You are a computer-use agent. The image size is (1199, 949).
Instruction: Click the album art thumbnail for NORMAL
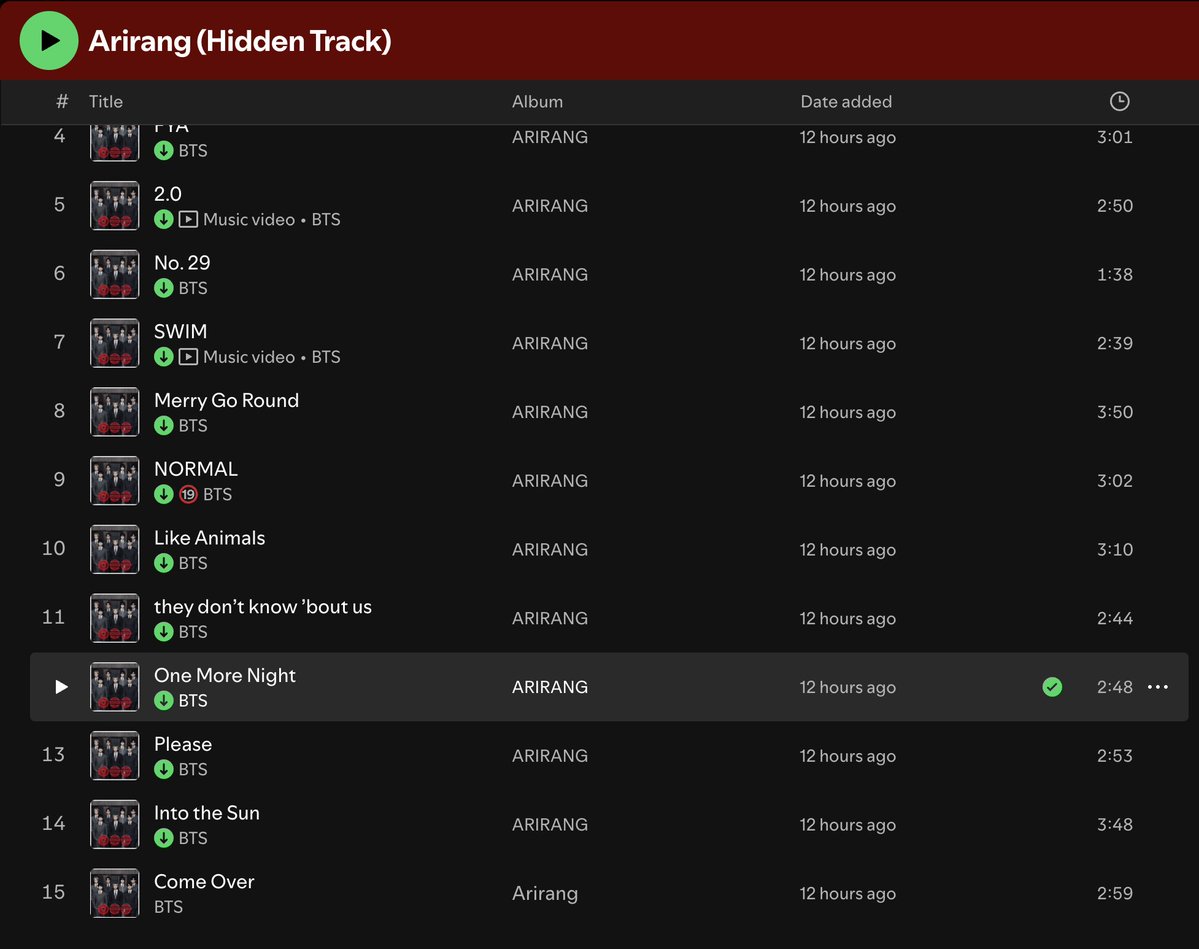pyautogui.click(x=115, y=481)
